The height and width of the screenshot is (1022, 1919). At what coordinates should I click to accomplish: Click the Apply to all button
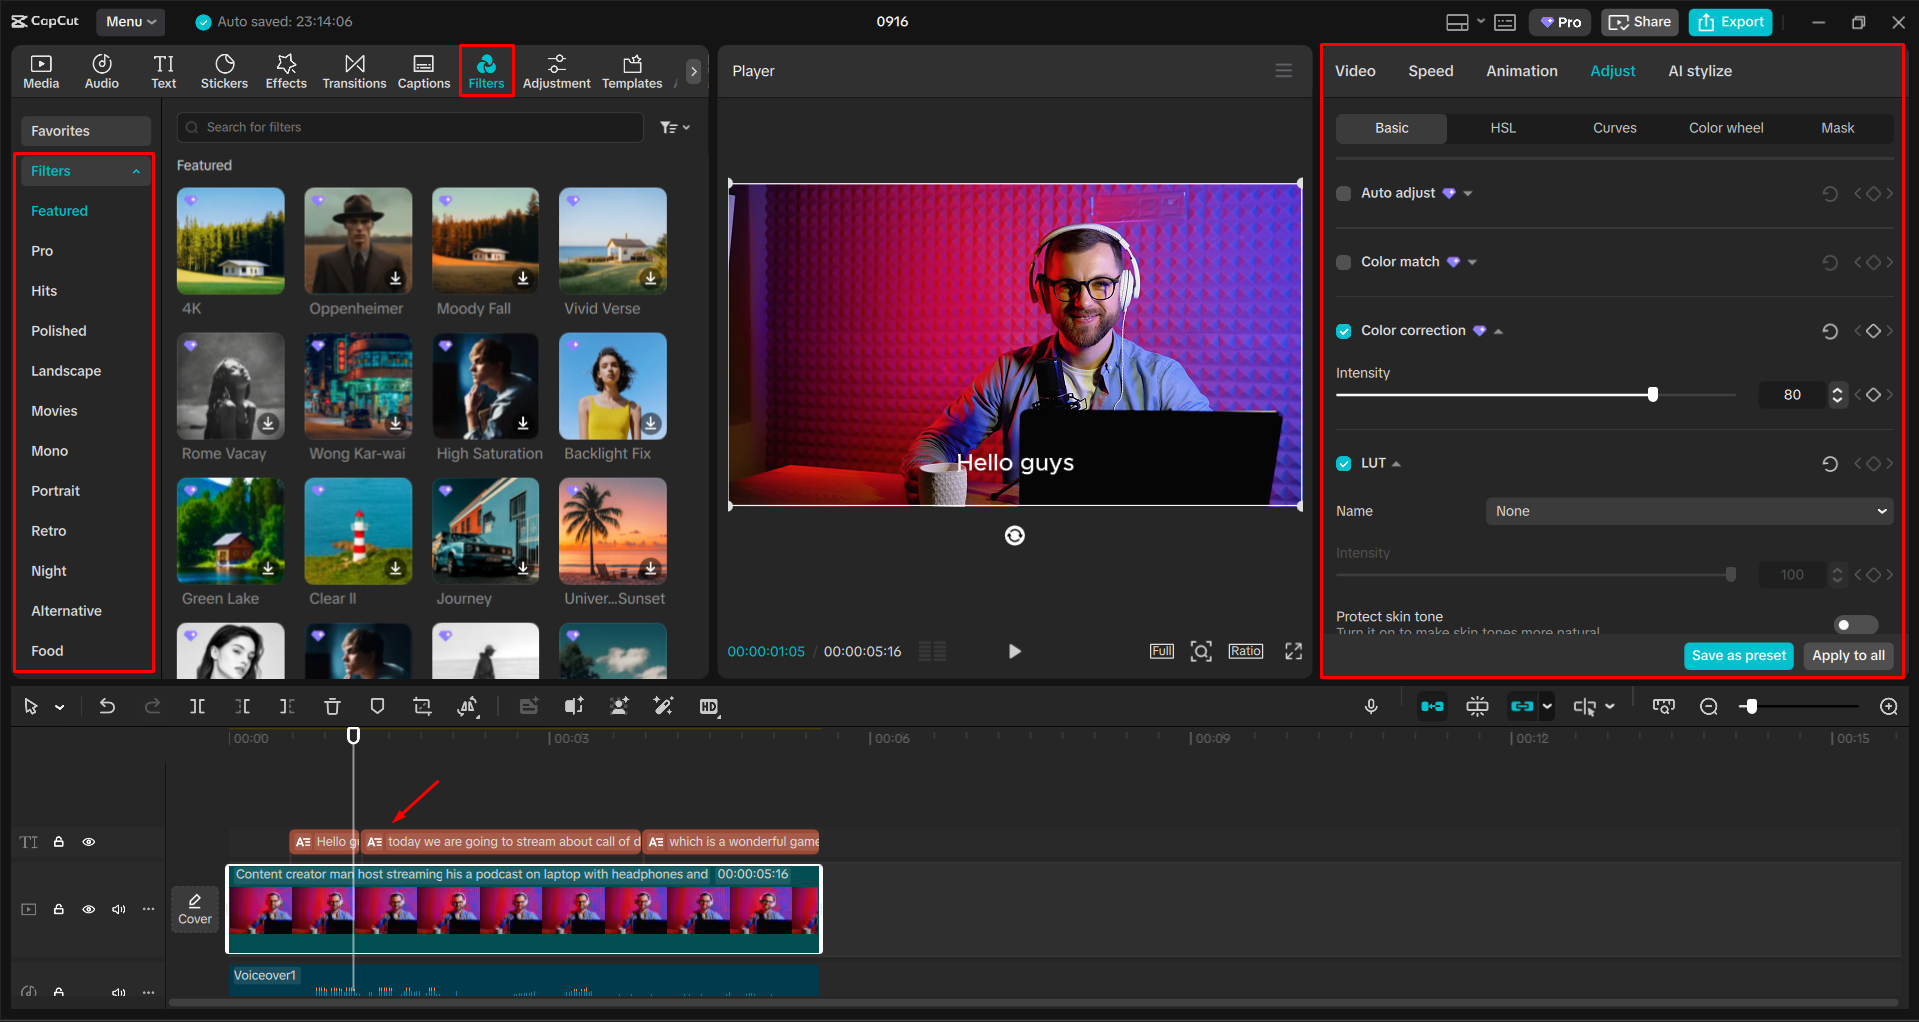tap(1847, 656)
